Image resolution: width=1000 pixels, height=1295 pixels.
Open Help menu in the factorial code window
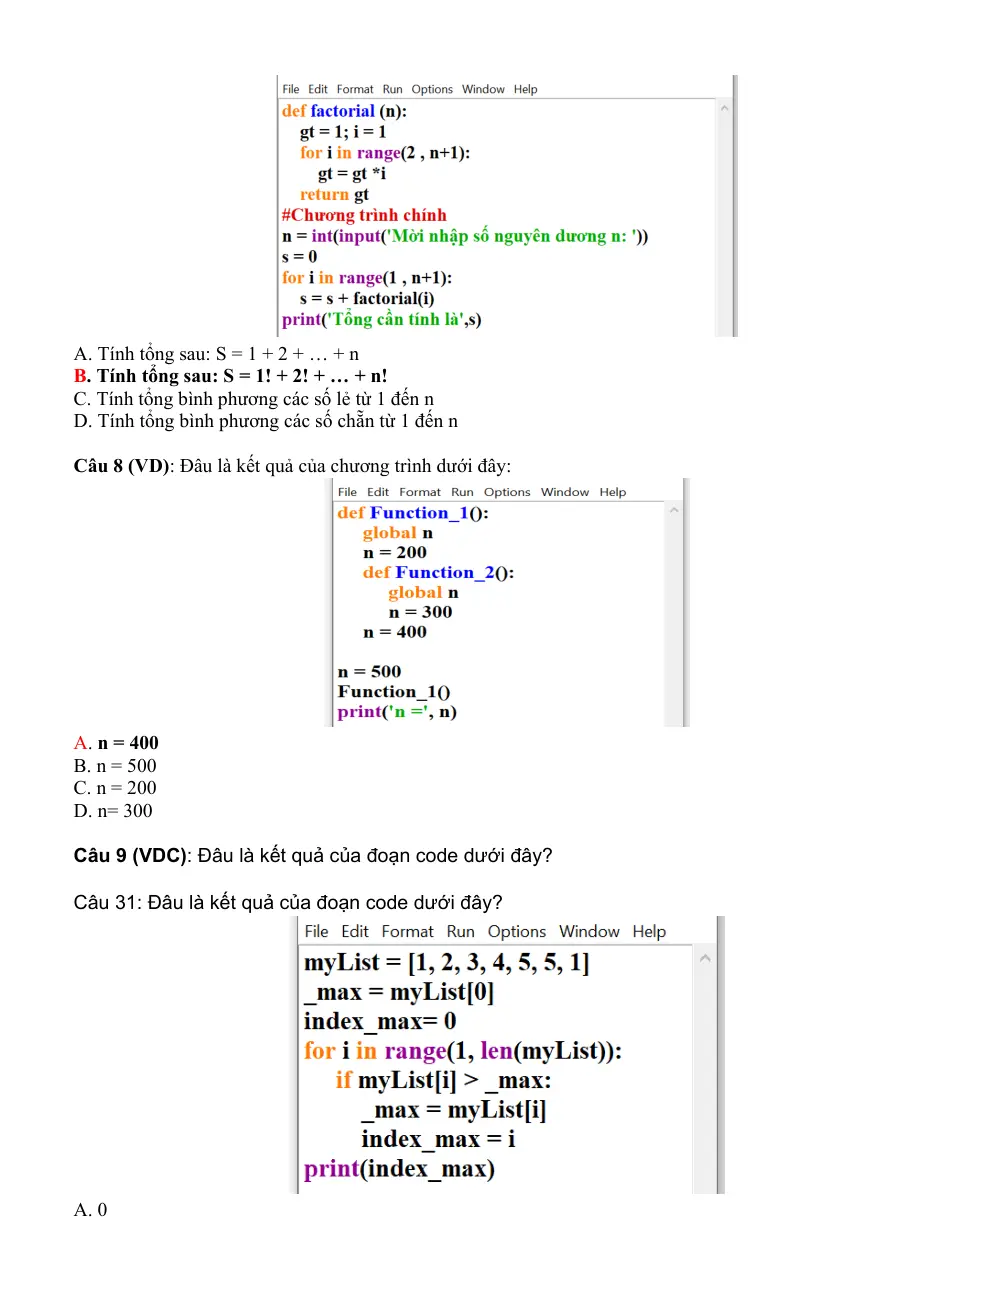coord(526,89)
